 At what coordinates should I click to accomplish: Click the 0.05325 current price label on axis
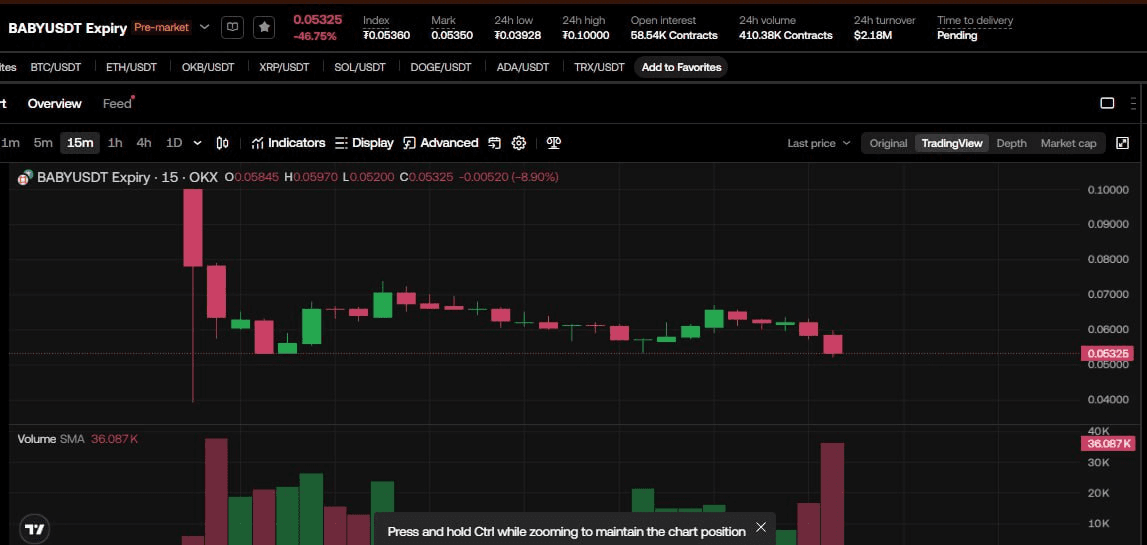coord(1108,353)
